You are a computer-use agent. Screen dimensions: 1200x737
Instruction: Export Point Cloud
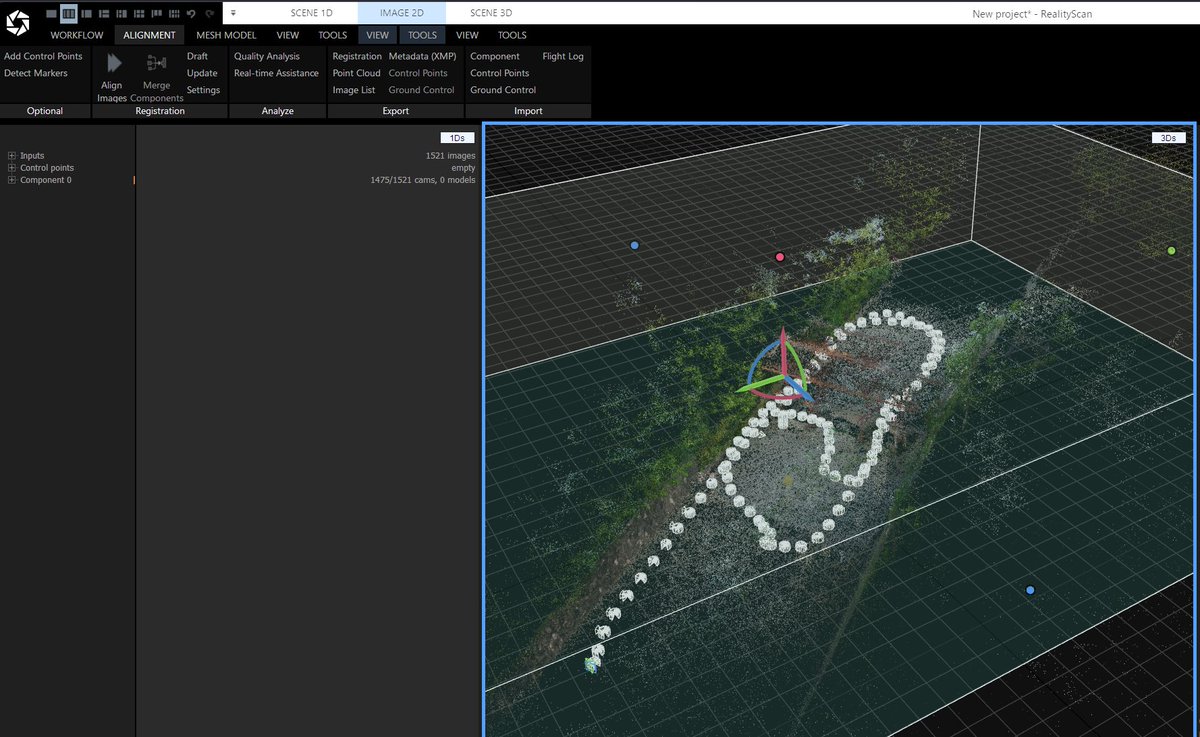click(356, 73)
